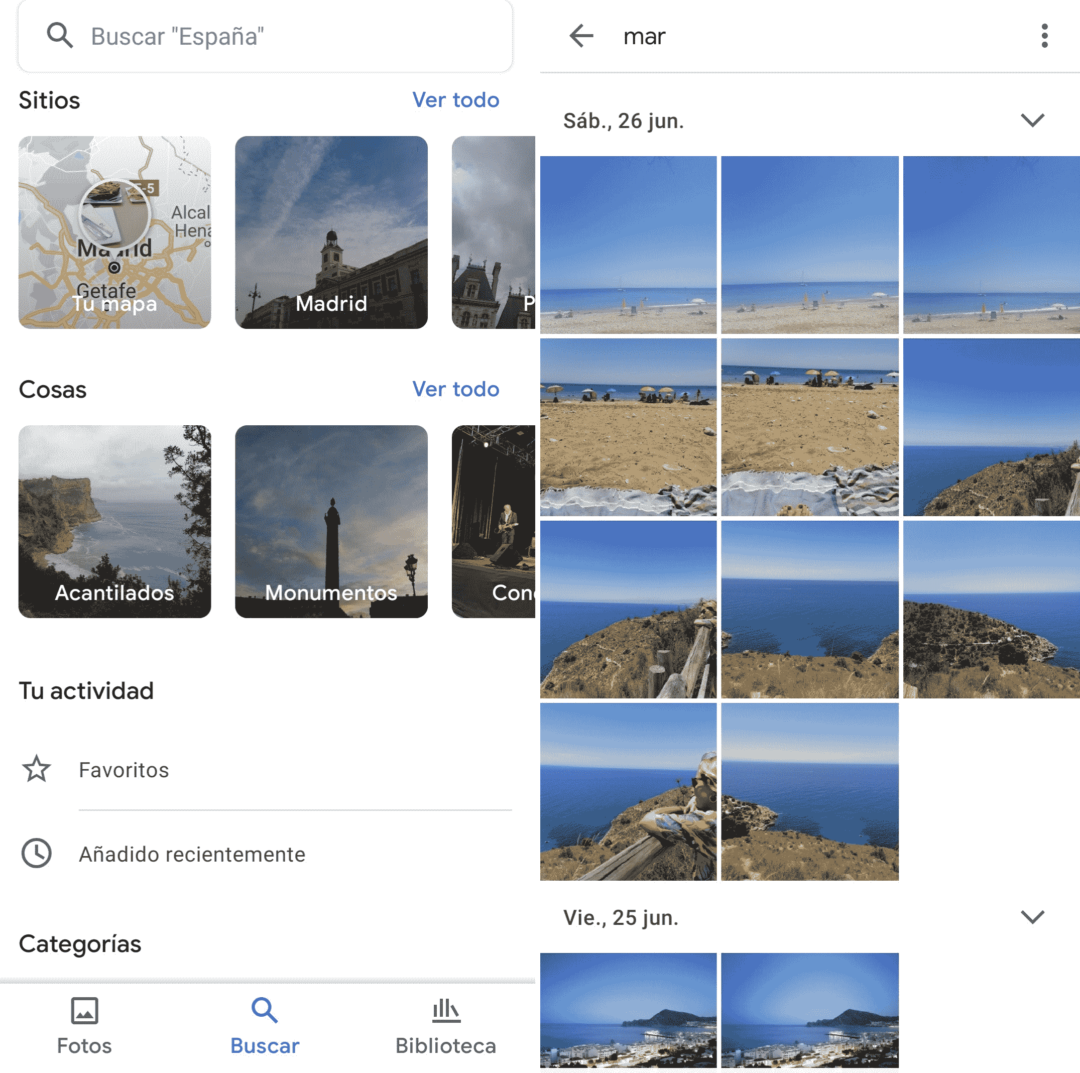
Task: Open the Acantilados category thumbnail
Action: 114,521
